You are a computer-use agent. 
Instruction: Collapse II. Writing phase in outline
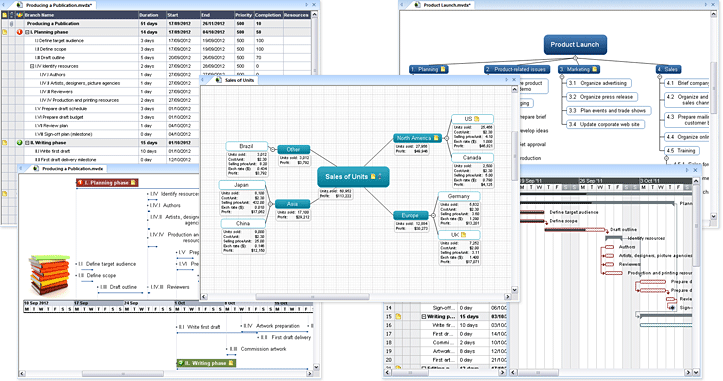click(27, 143)
